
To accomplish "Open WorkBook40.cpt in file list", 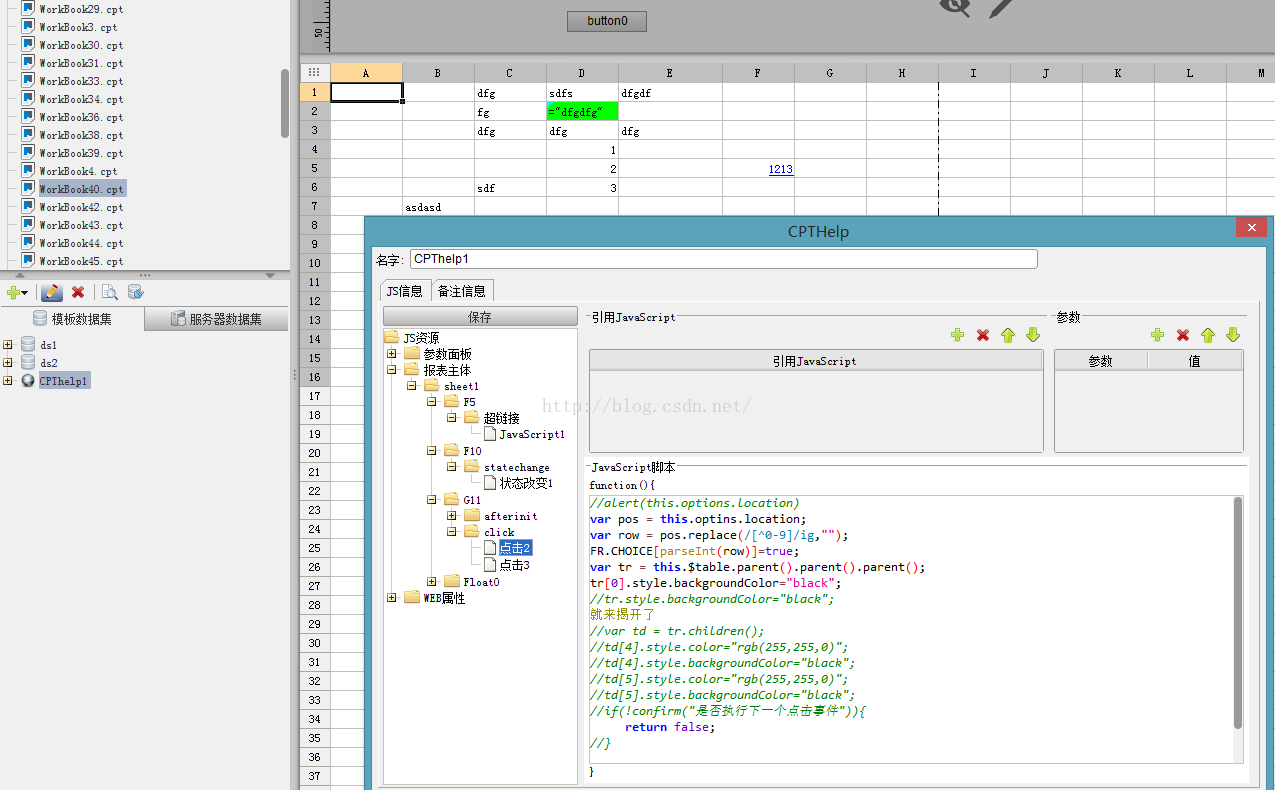I will 81,189.
